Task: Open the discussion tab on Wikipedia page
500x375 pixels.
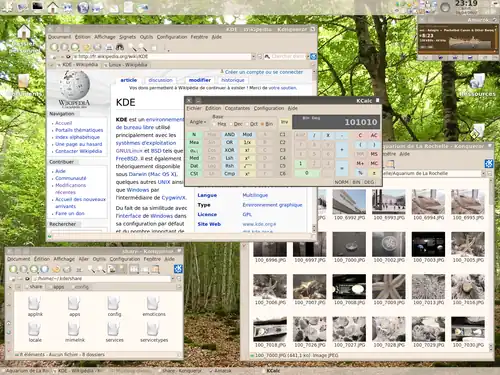Action: [x=160, y=80]
